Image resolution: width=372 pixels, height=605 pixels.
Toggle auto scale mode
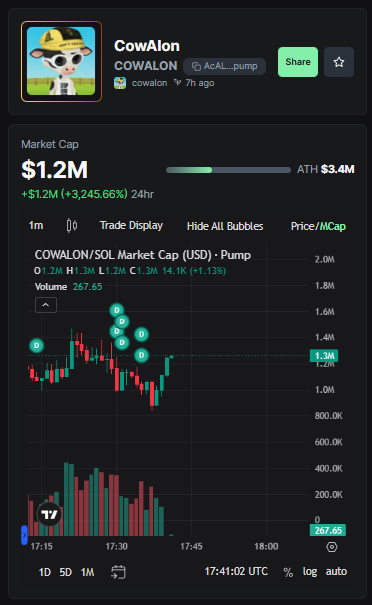(336, 571)
